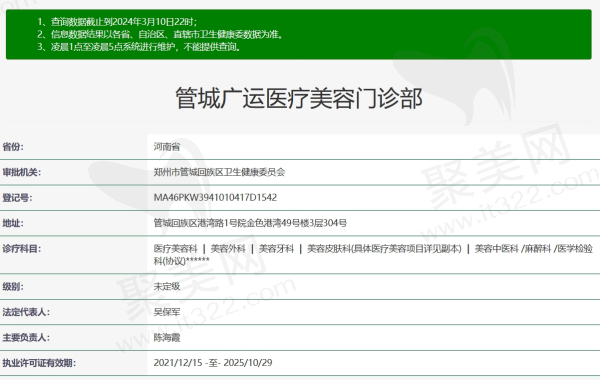Click 美容外科 in the subjects row
600x380 pixels.
[x=228, y=249]
